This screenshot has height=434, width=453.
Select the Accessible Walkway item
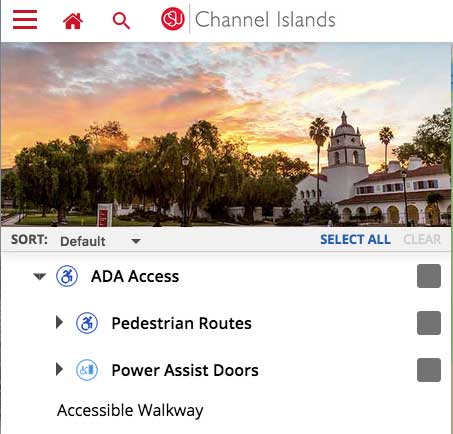tap(130, 410)
